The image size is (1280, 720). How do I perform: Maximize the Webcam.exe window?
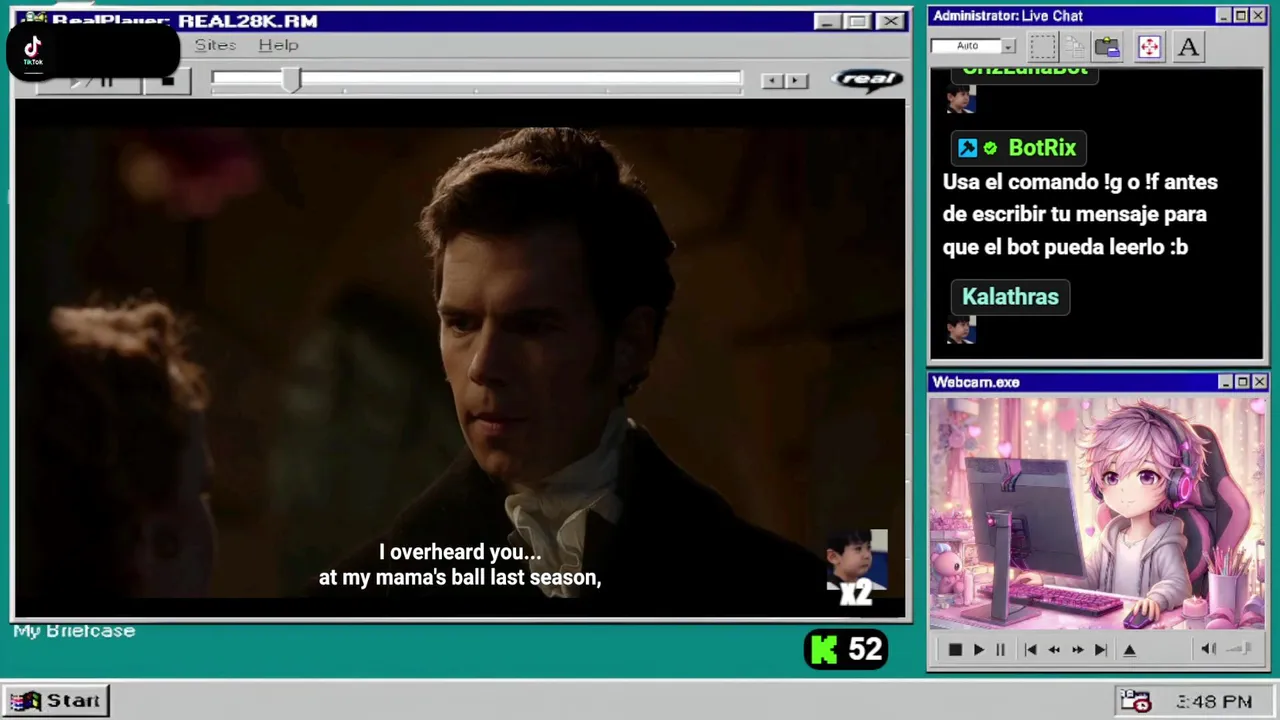(1241, 382)
